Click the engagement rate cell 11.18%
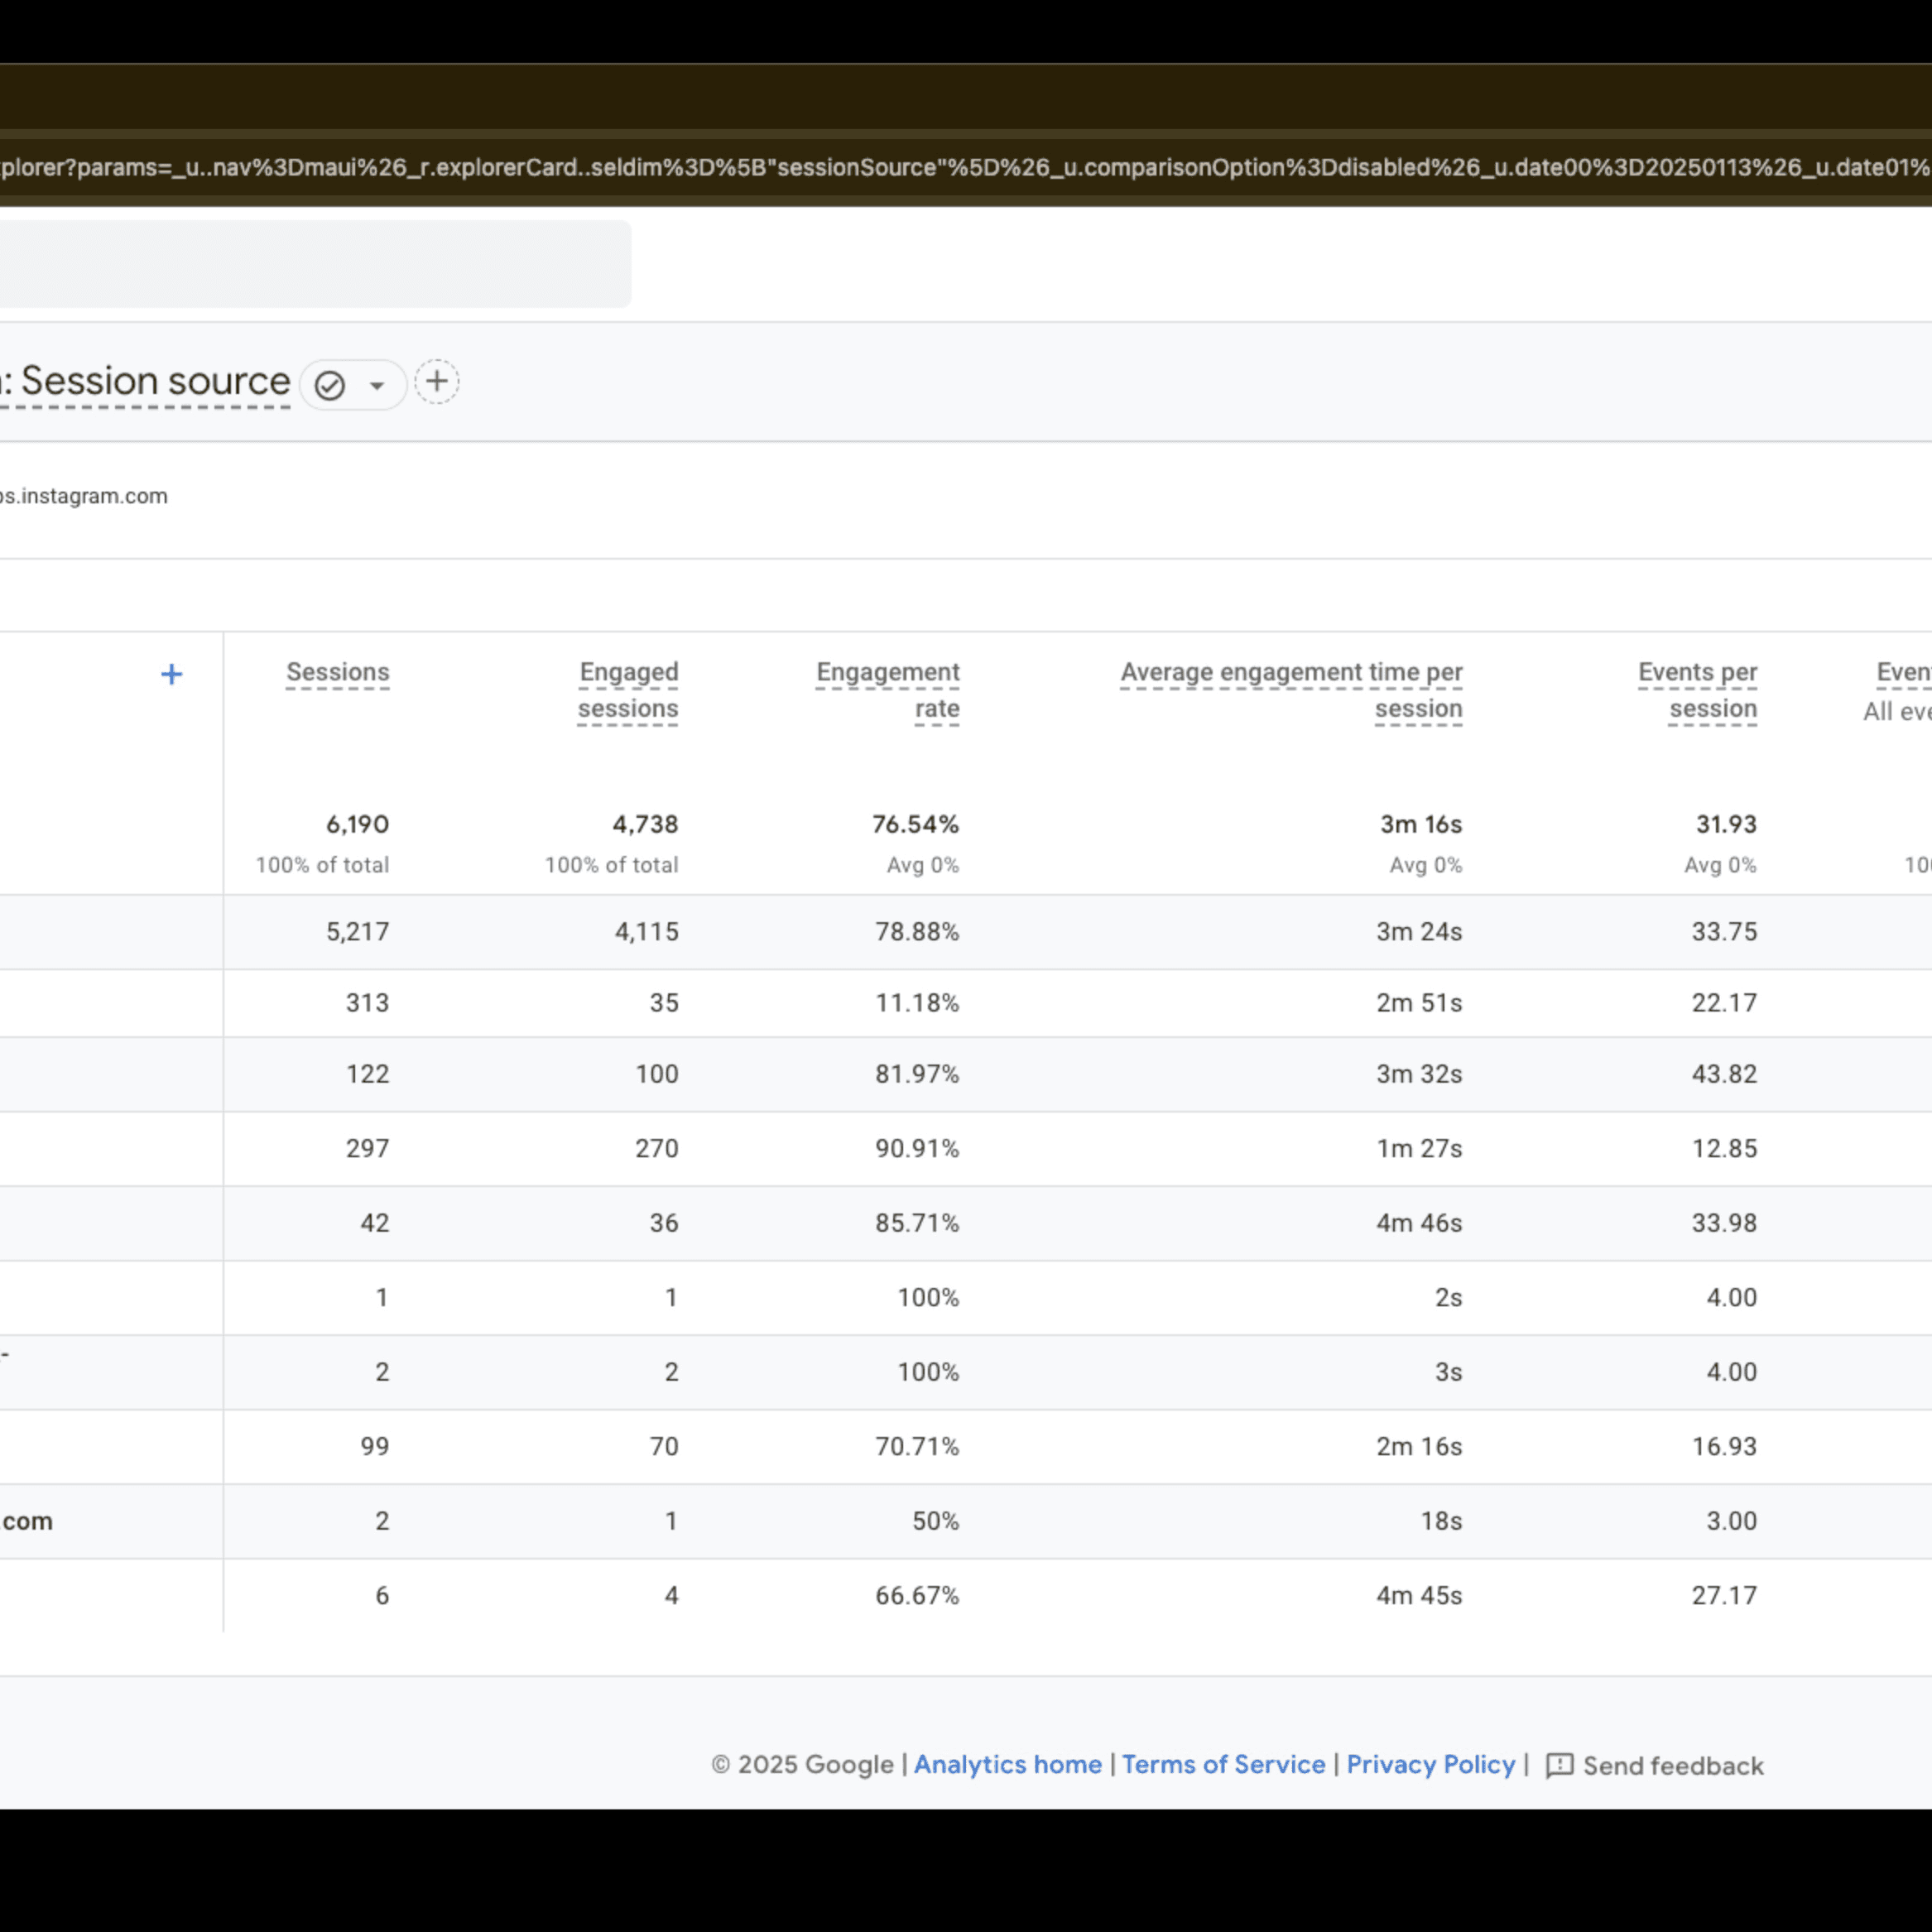The width and height of the screenshot is (1932, 1932). click(917, 1003)
